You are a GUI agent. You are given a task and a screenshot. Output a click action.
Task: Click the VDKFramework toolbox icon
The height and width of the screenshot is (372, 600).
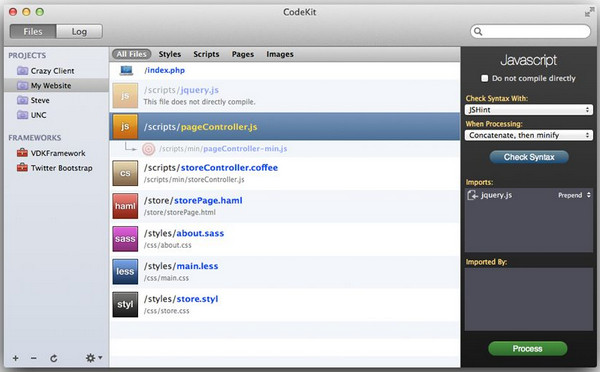click(22, 153)
